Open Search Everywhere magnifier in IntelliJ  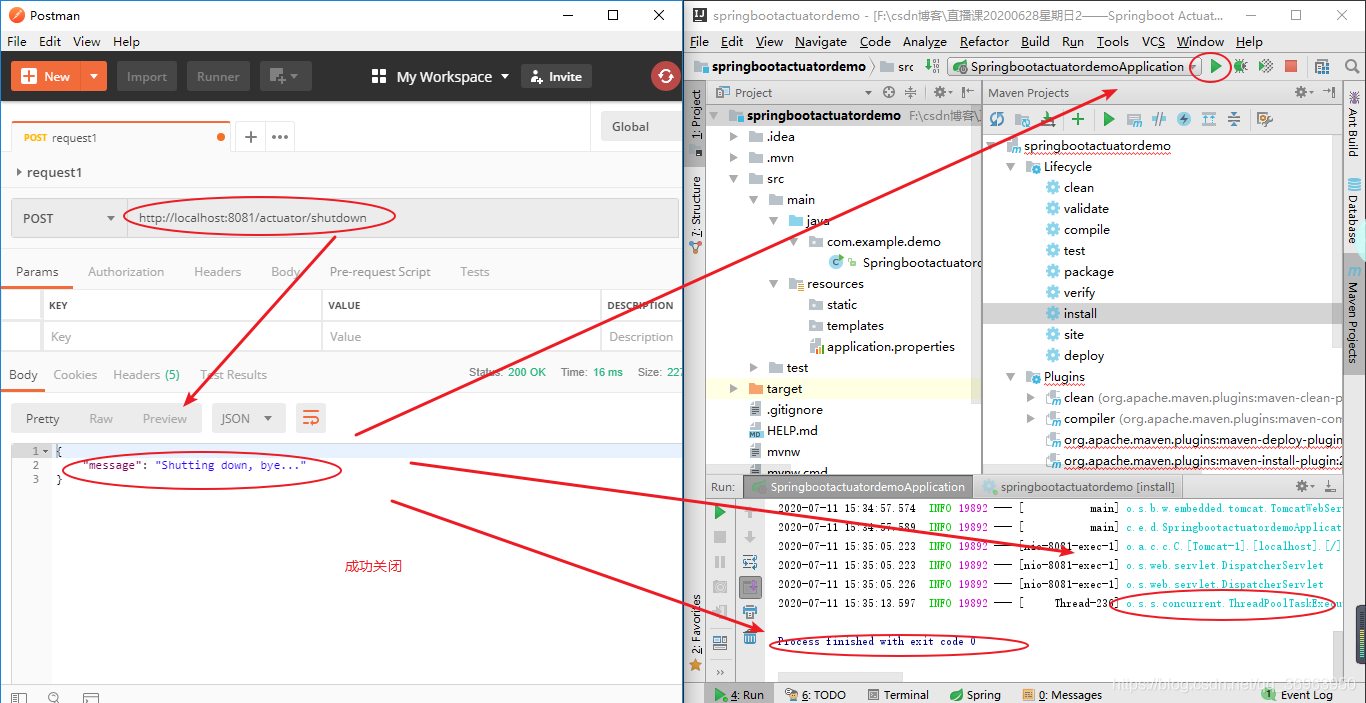pos(1350,66)
